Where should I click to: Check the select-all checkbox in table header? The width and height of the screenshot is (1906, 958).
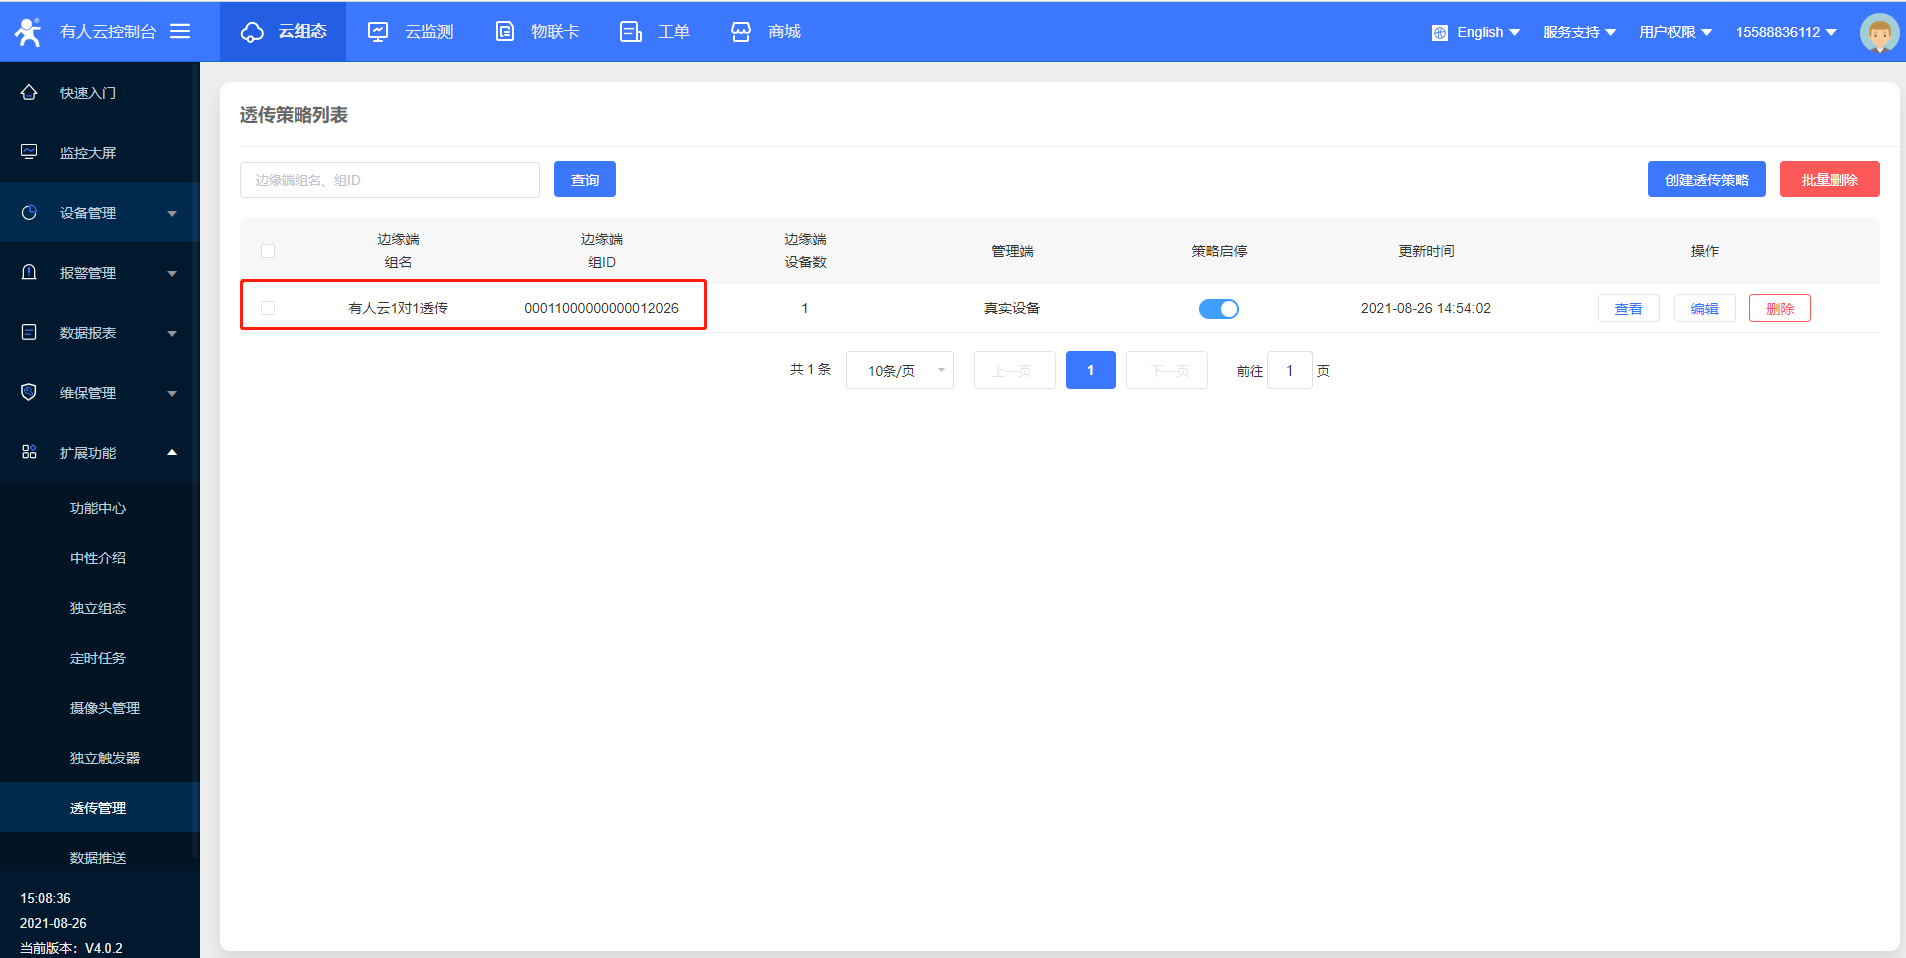tap(268, 251)
